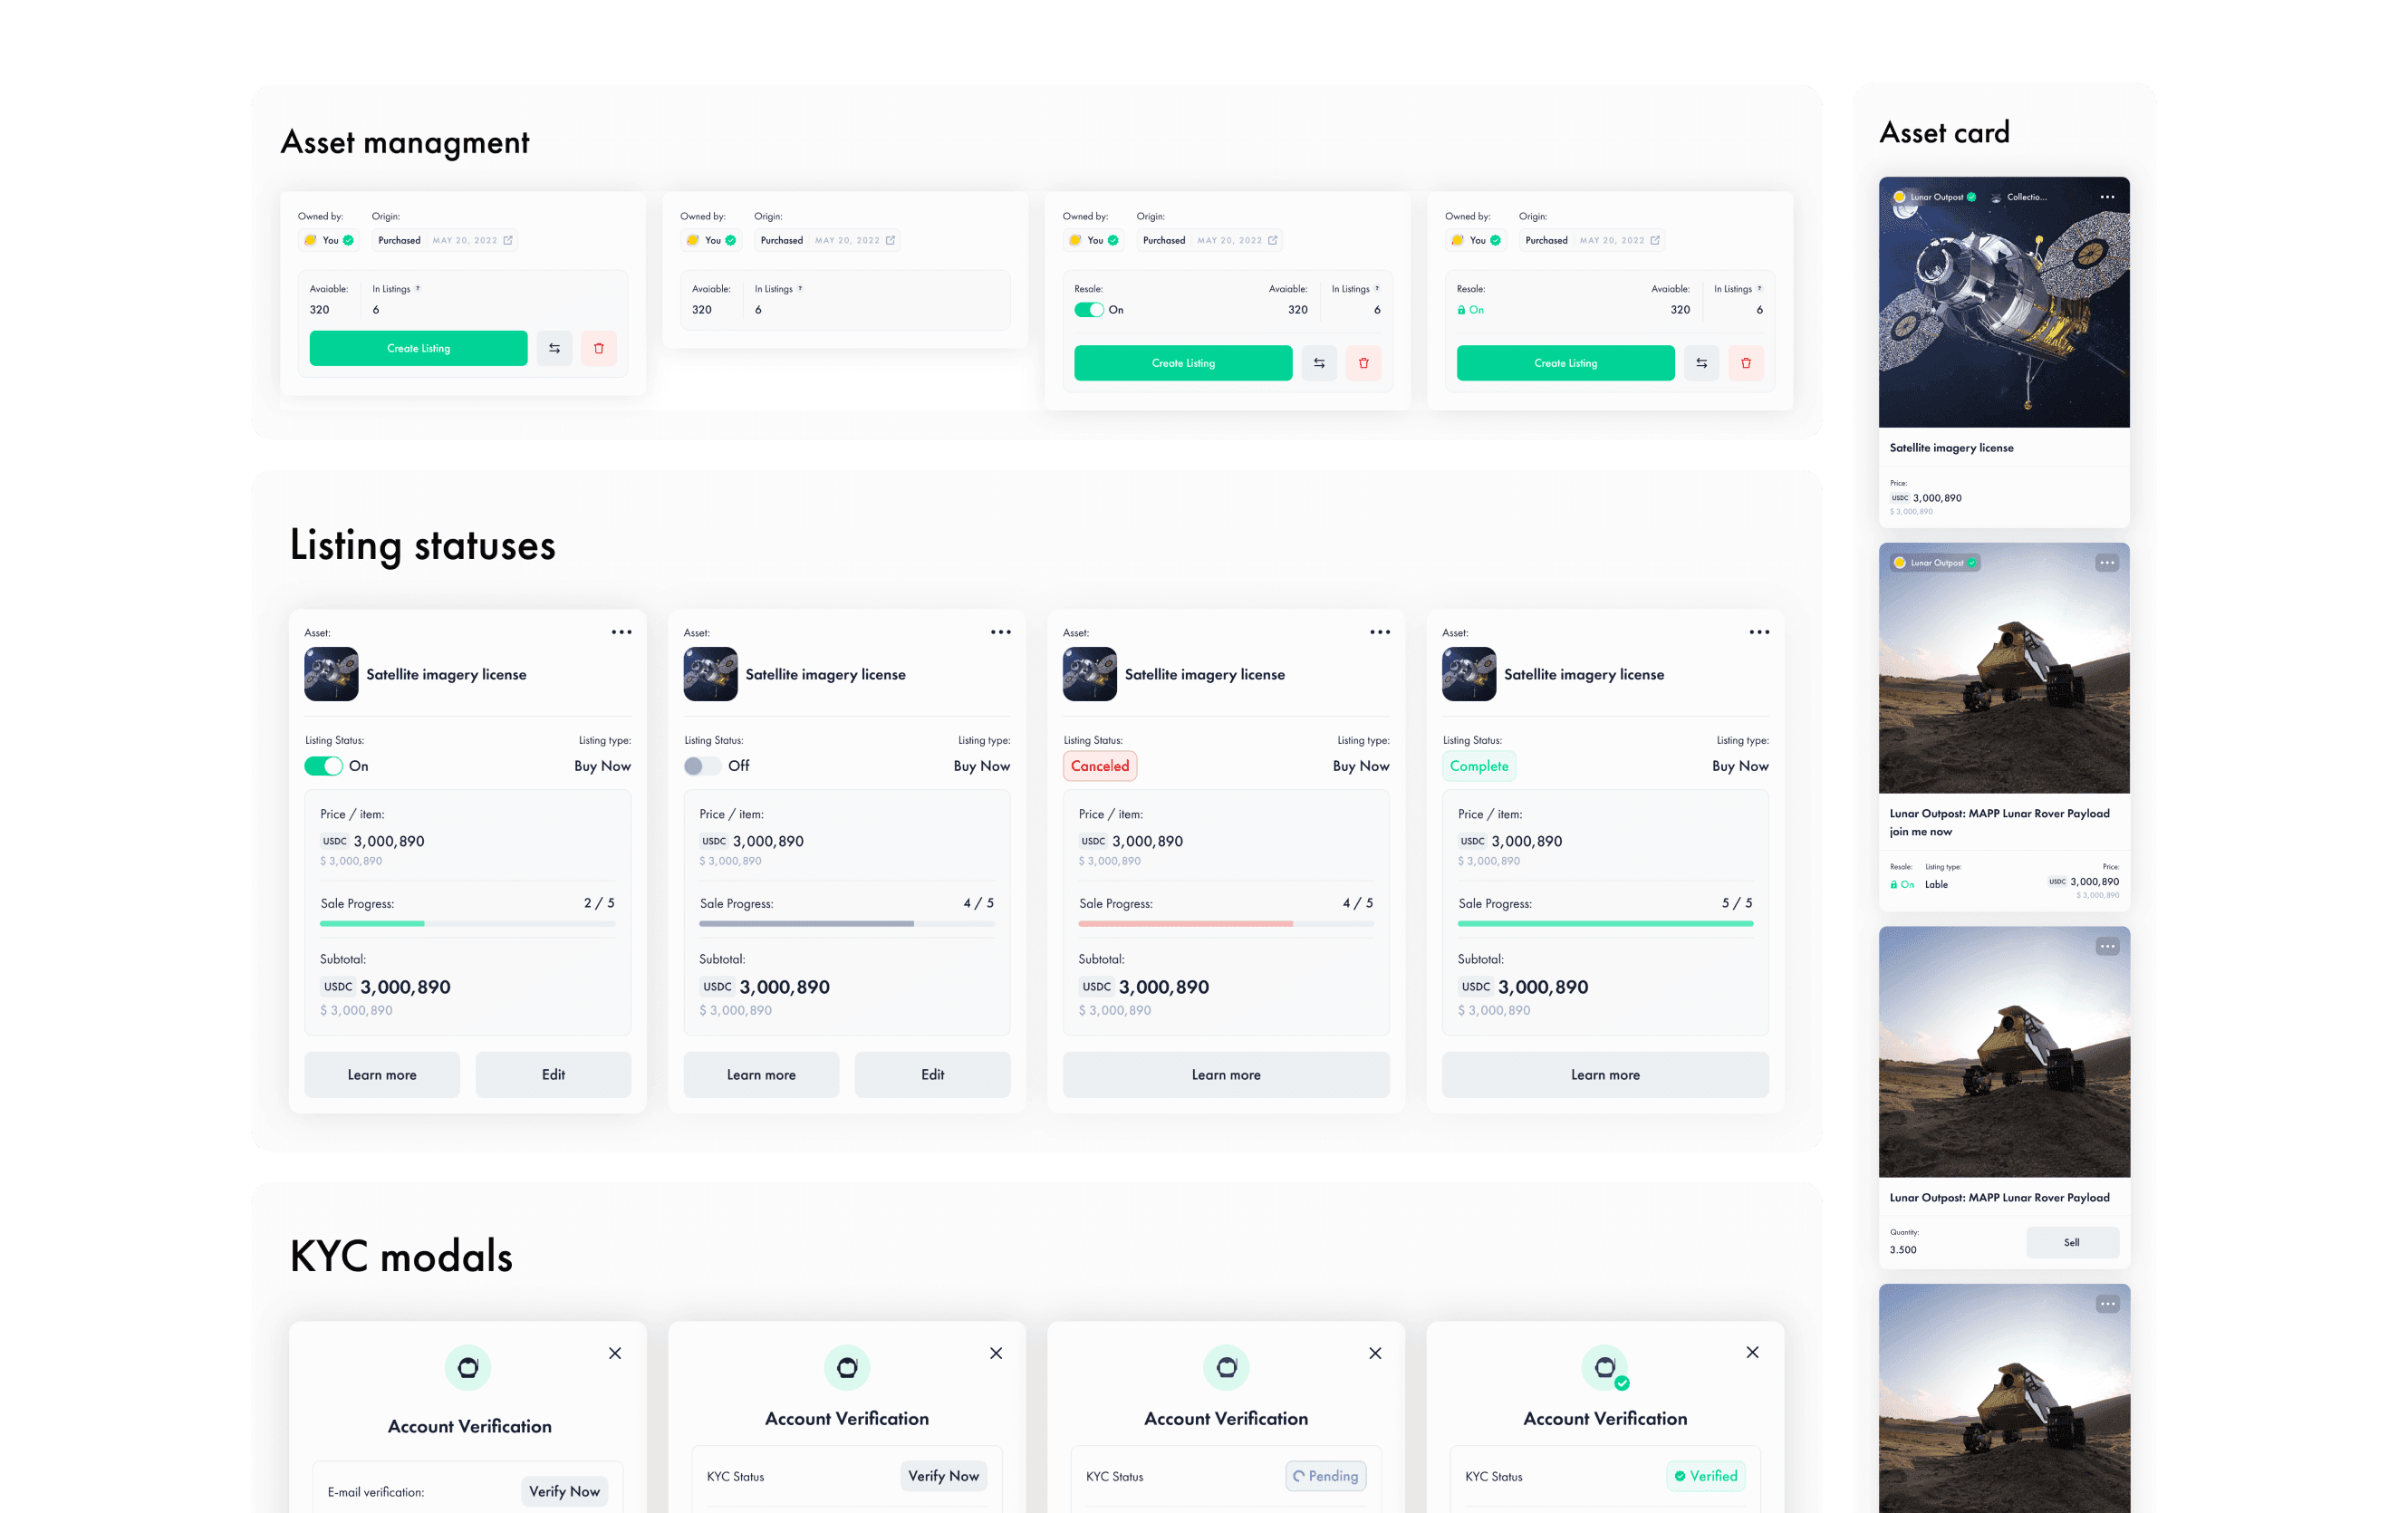
Task: Click the transfer arrows icon in the first asset card
Action: [554, 348]
